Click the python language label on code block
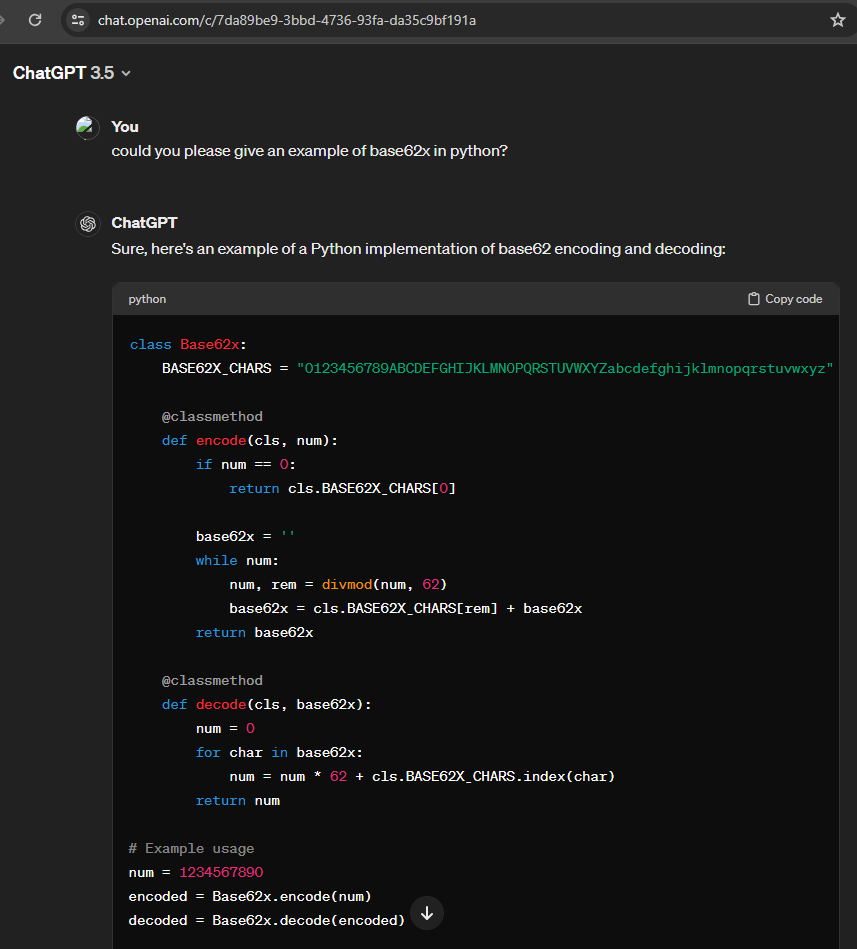 coord(147,299)
